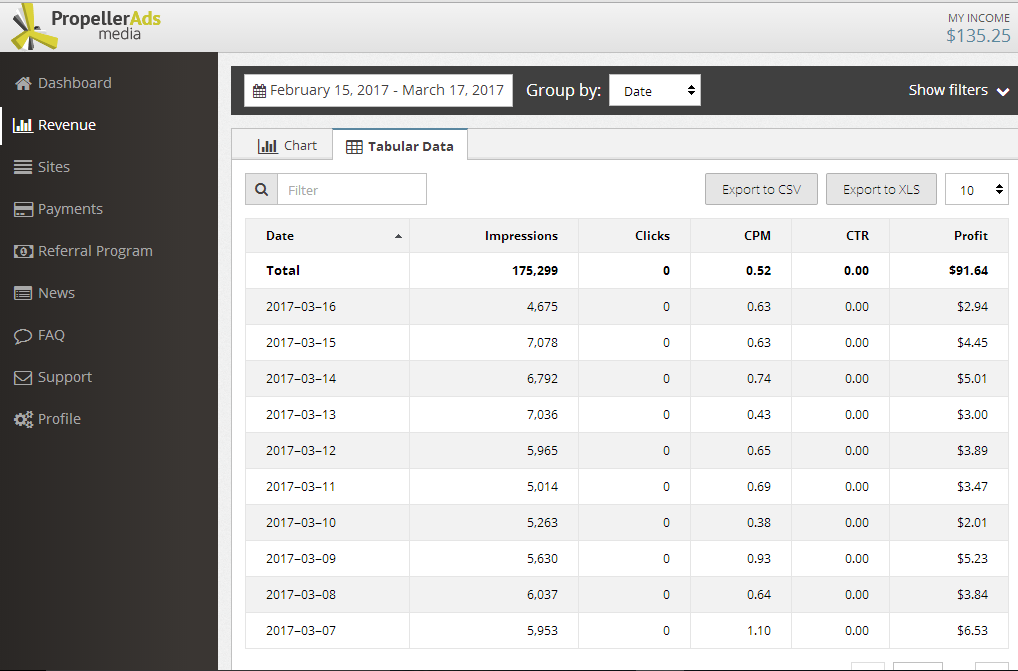Sort by the CTR column header
Viewport: 1018px width, 671px height.
857,236
